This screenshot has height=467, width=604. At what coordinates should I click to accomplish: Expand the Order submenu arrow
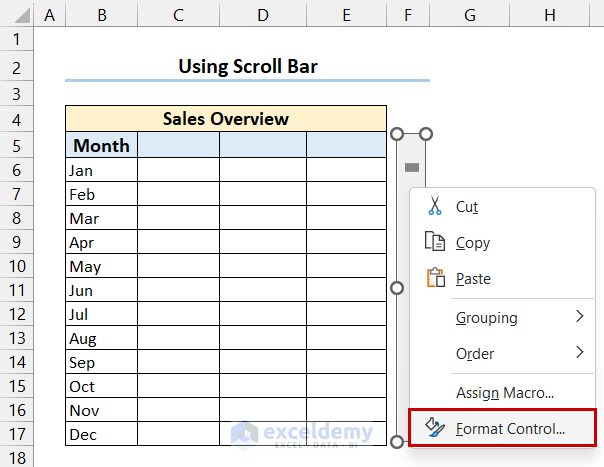tap(579, 353)
